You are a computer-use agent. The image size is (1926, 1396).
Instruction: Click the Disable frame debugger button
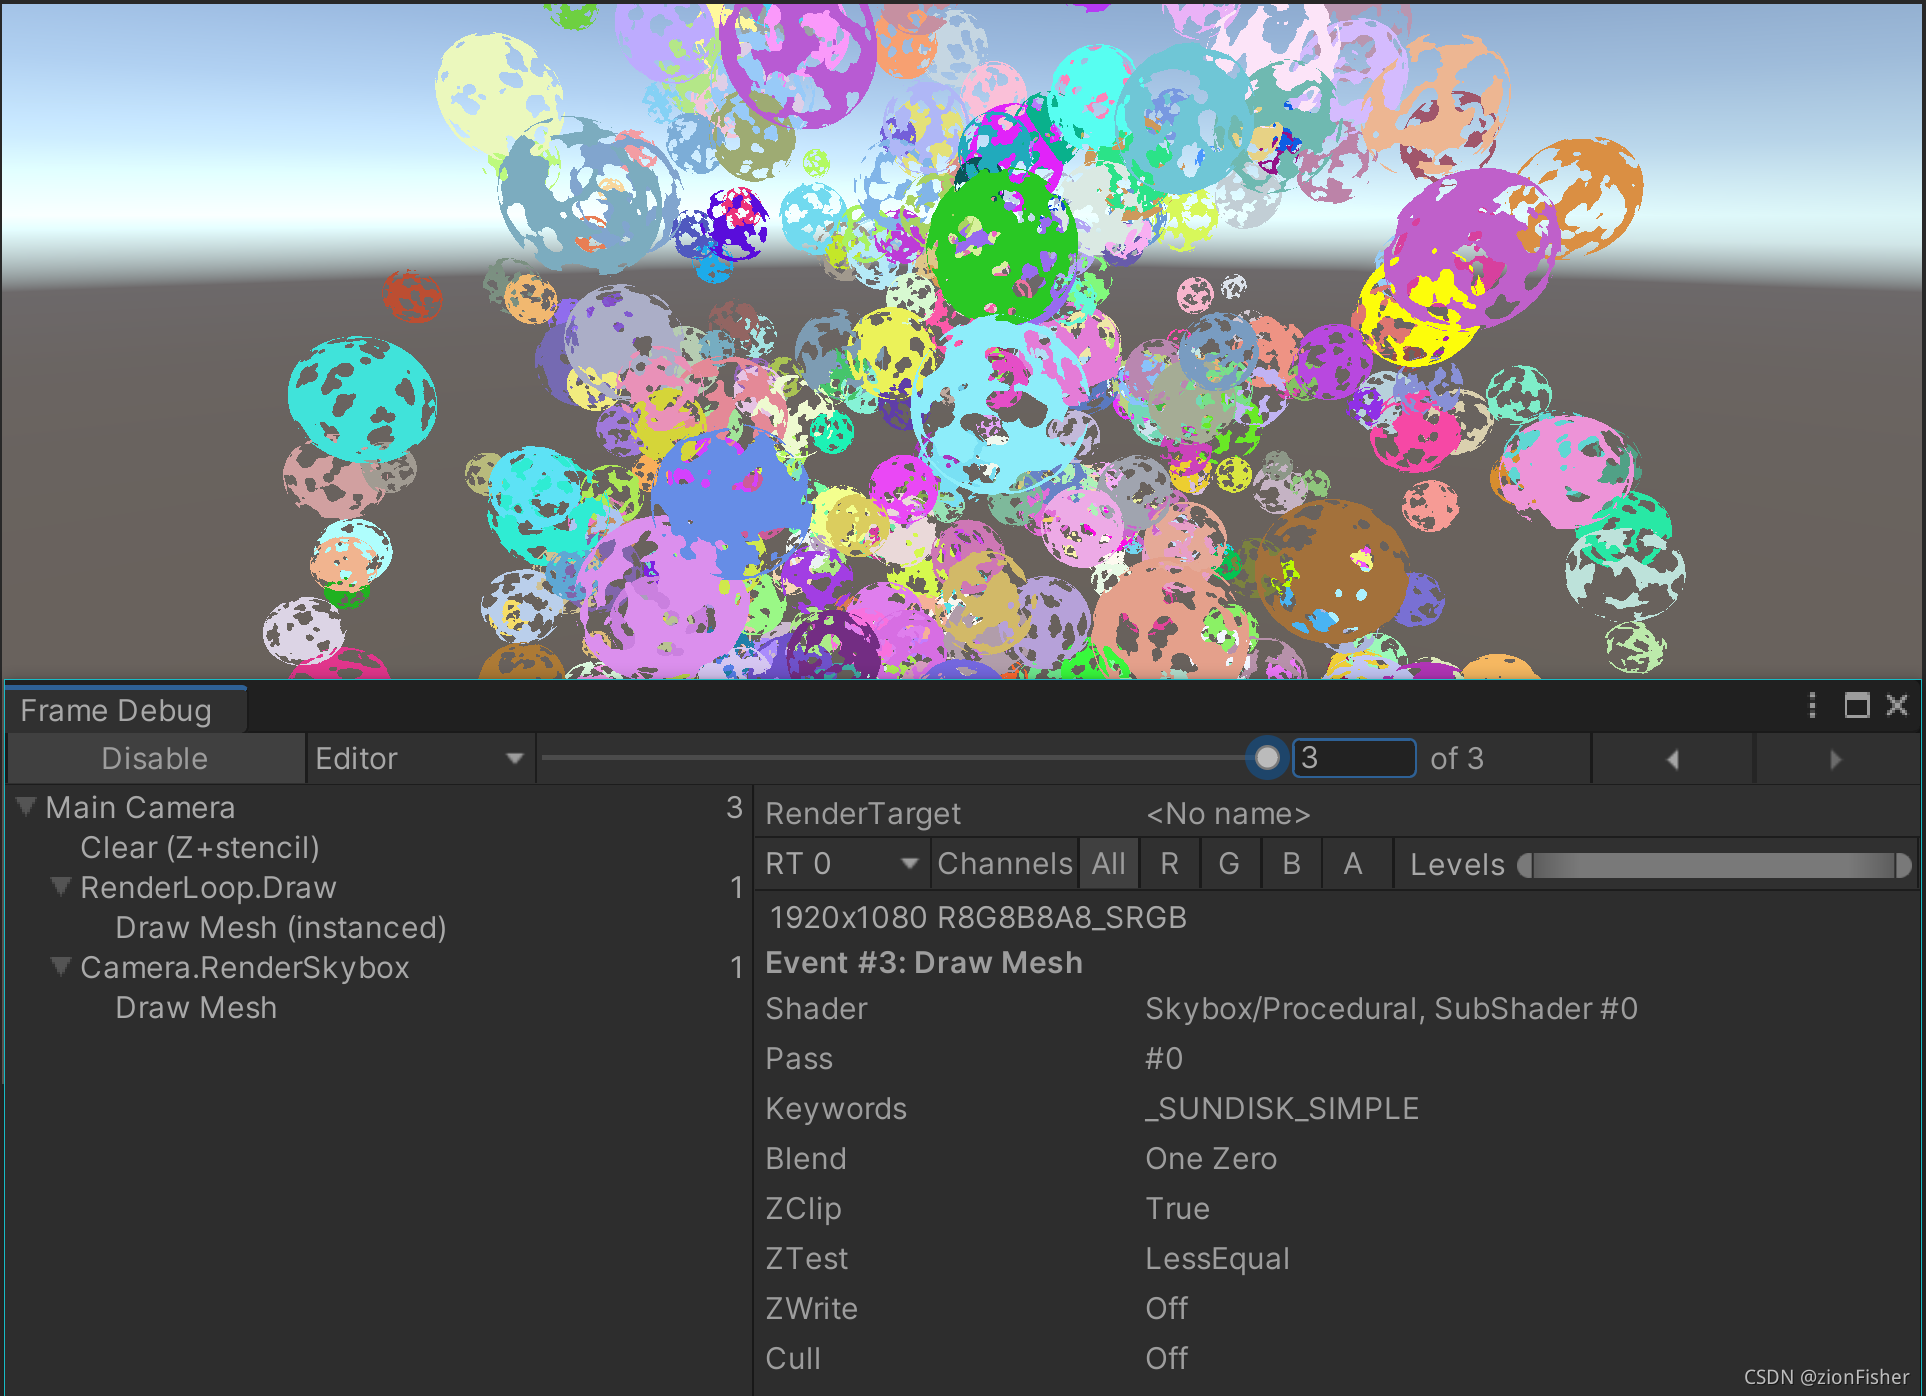[x=155, y=759]
